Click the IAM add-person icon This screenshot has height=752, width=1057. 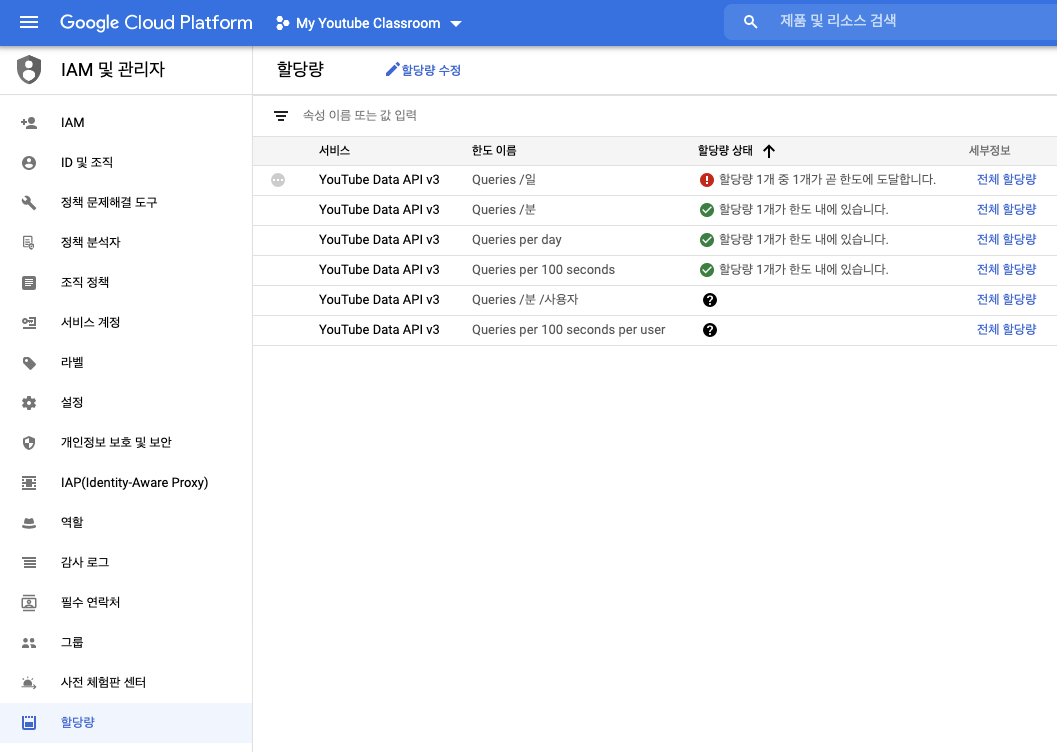tap(29, 123)
